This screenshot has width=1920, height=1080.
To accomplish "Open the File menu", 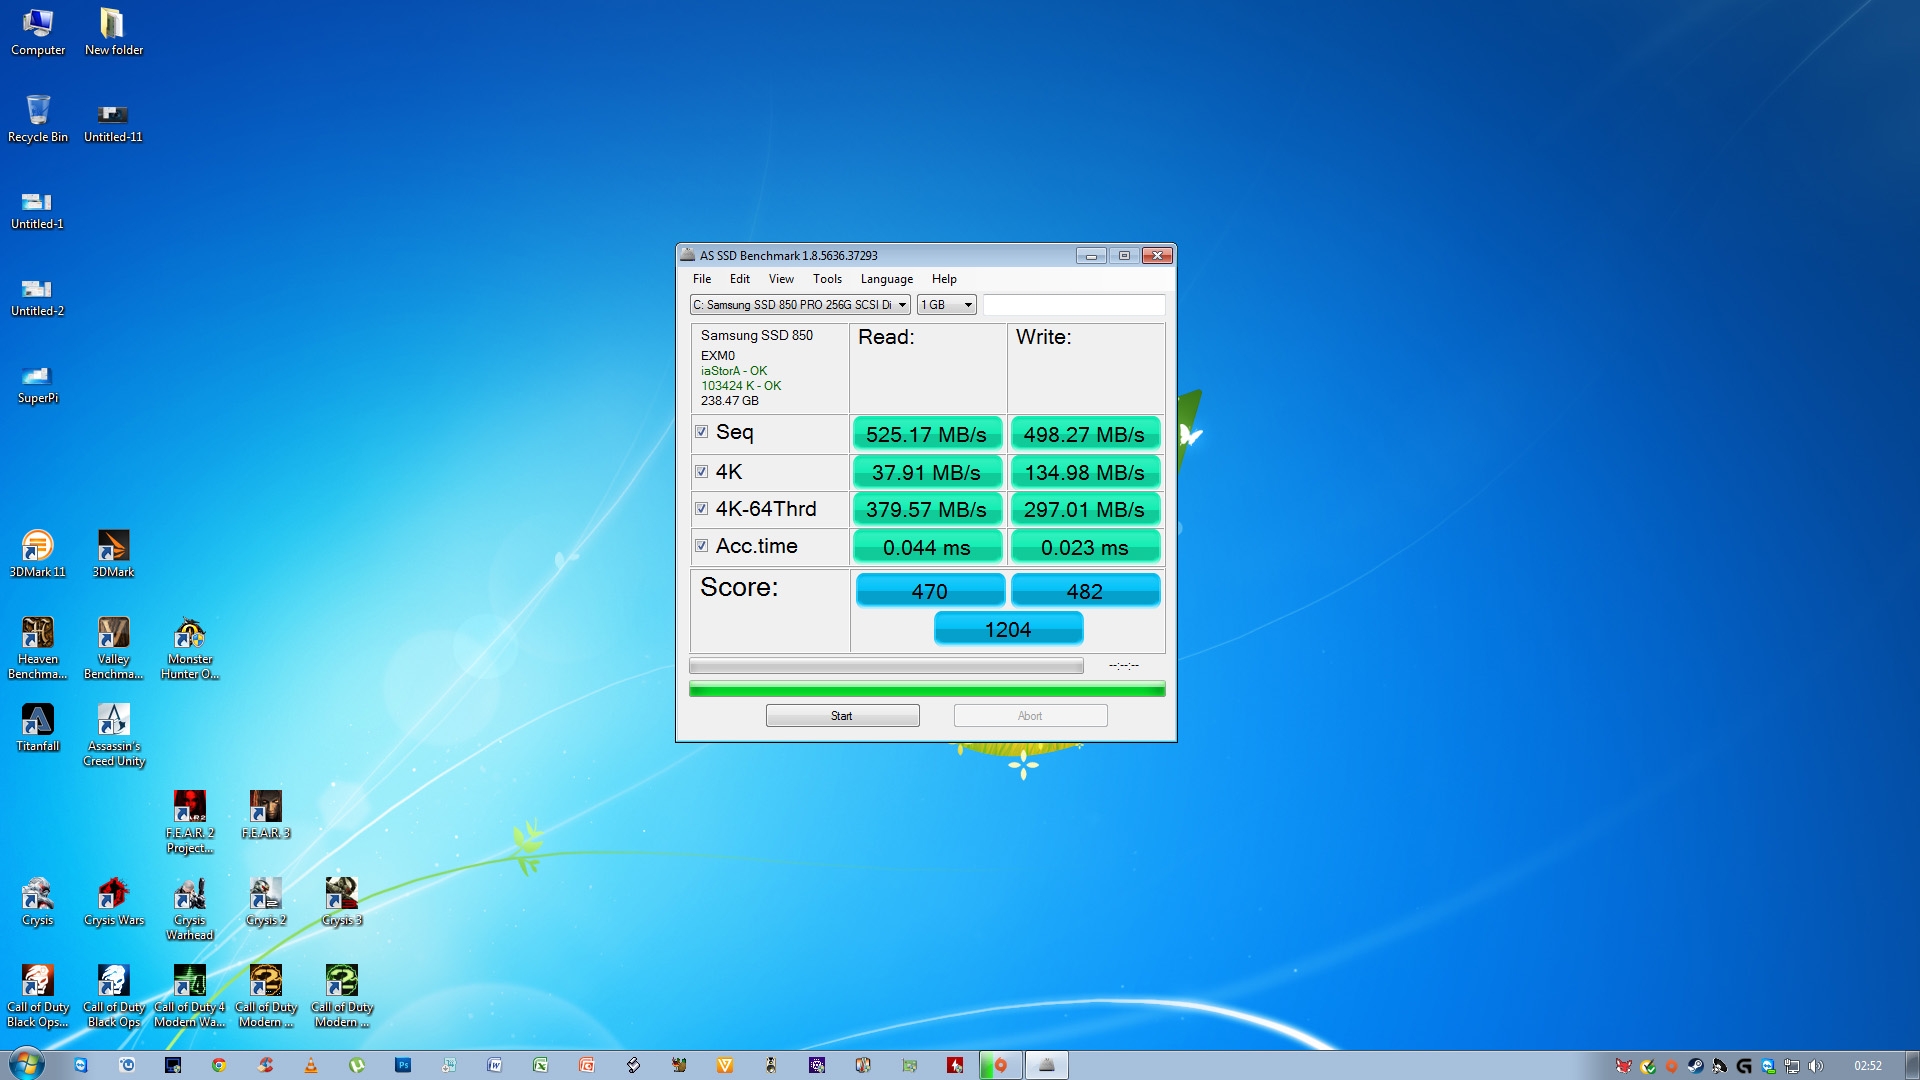I will click(x=702, y=279).
